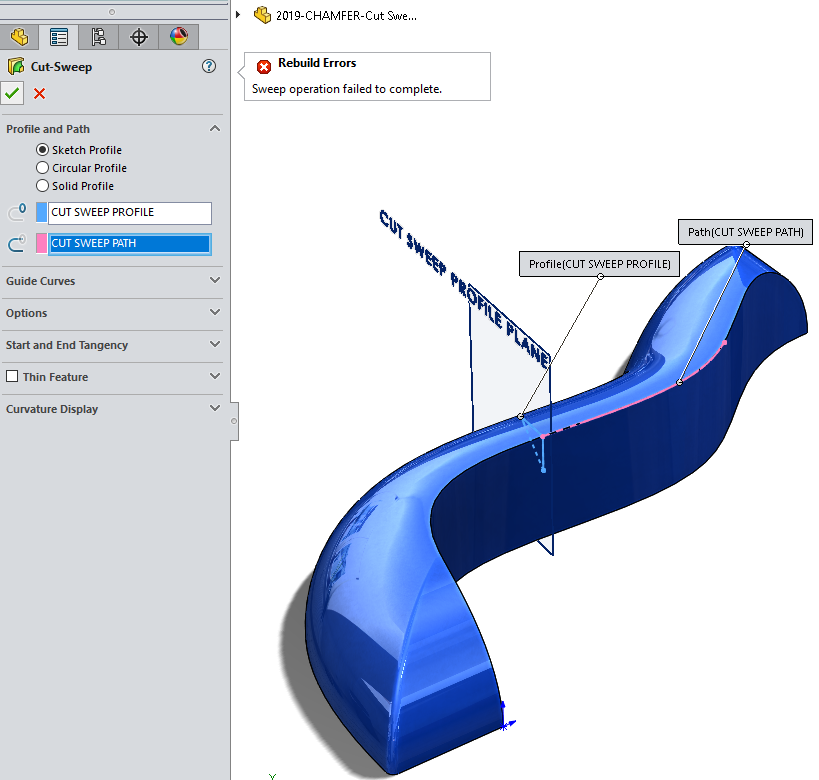
Task: Select the CUT SWEEP PROFILE field
Action: [x=130, y=213]
